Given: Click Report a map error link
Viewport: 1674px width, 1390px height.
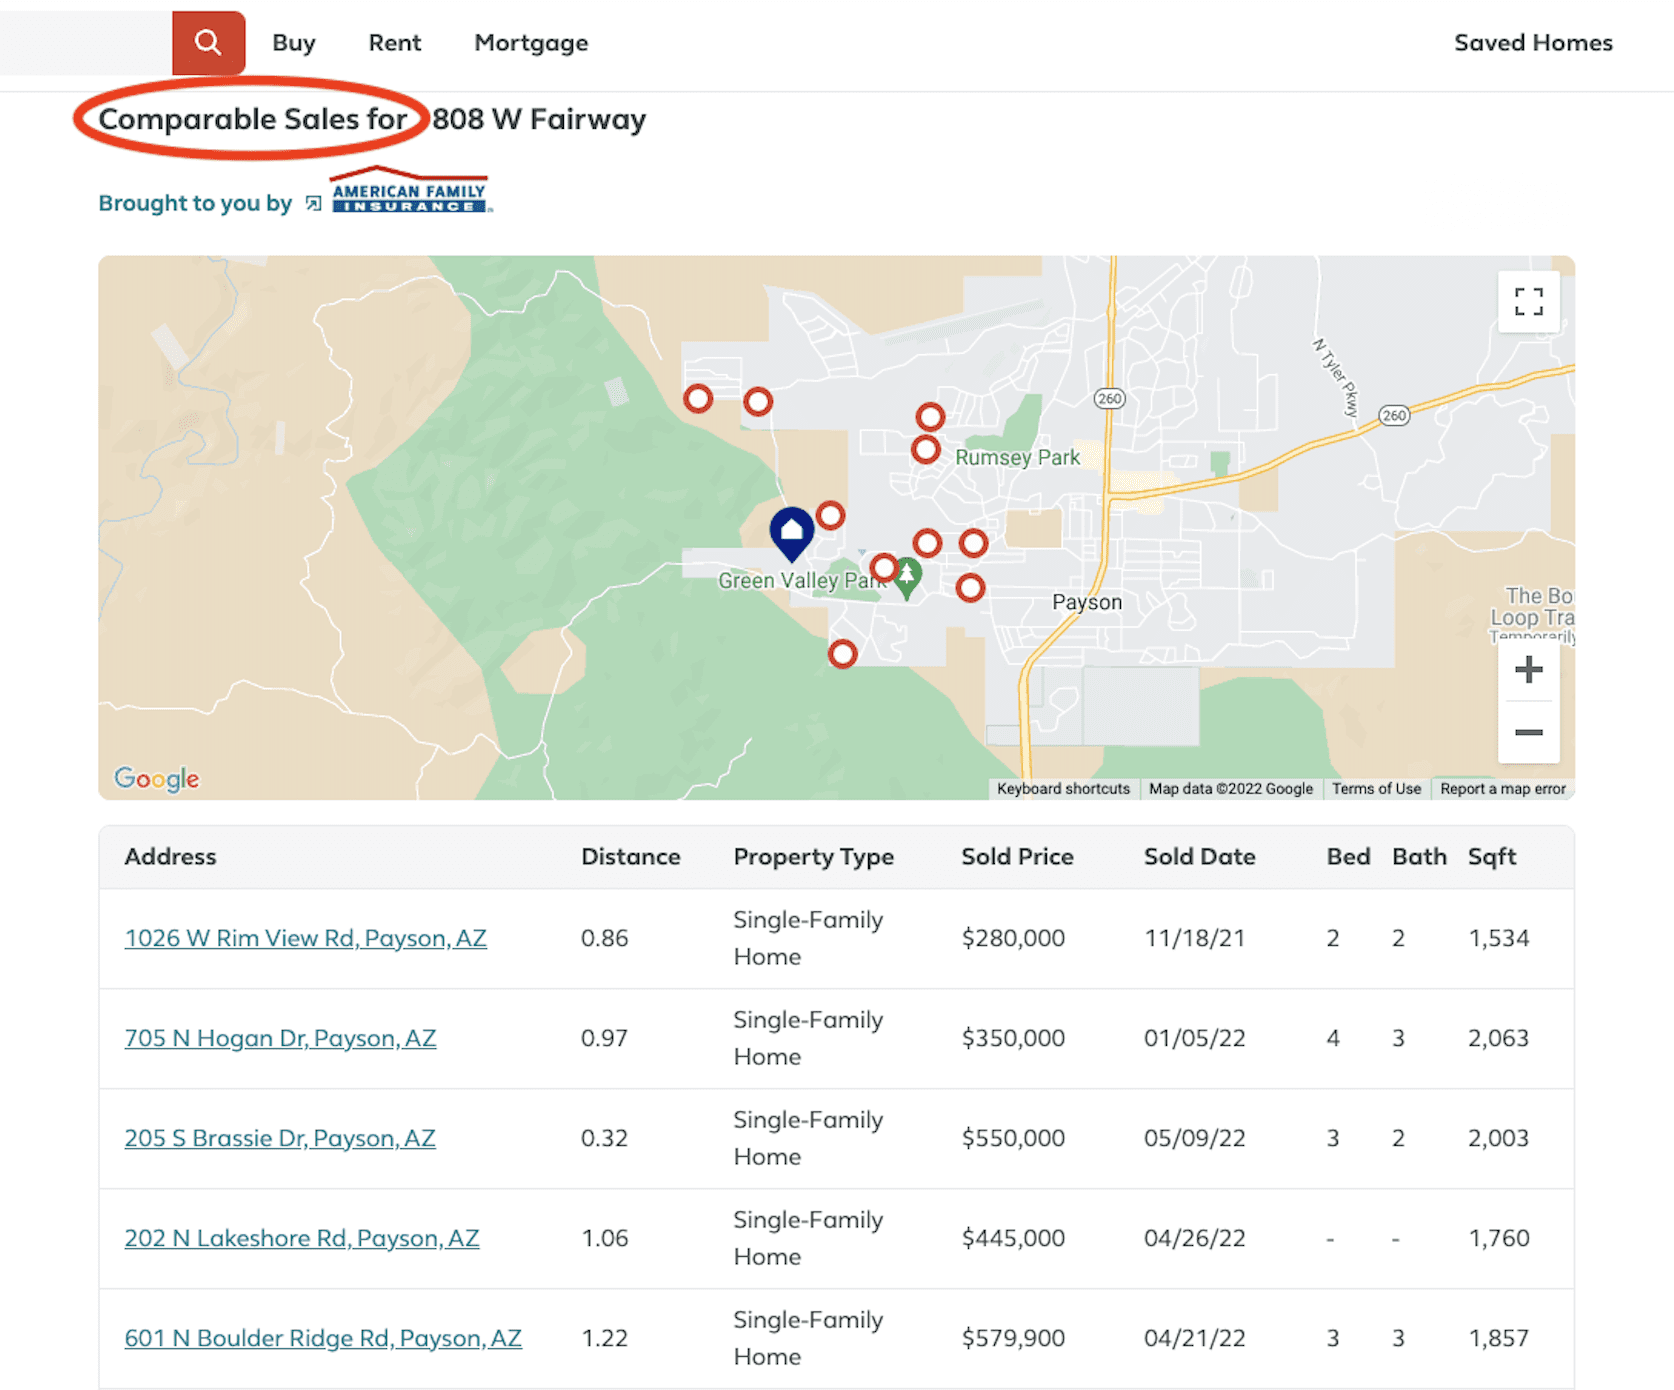Looking at the screenshot, I should pyautogui.click(x=1502, y=789).
